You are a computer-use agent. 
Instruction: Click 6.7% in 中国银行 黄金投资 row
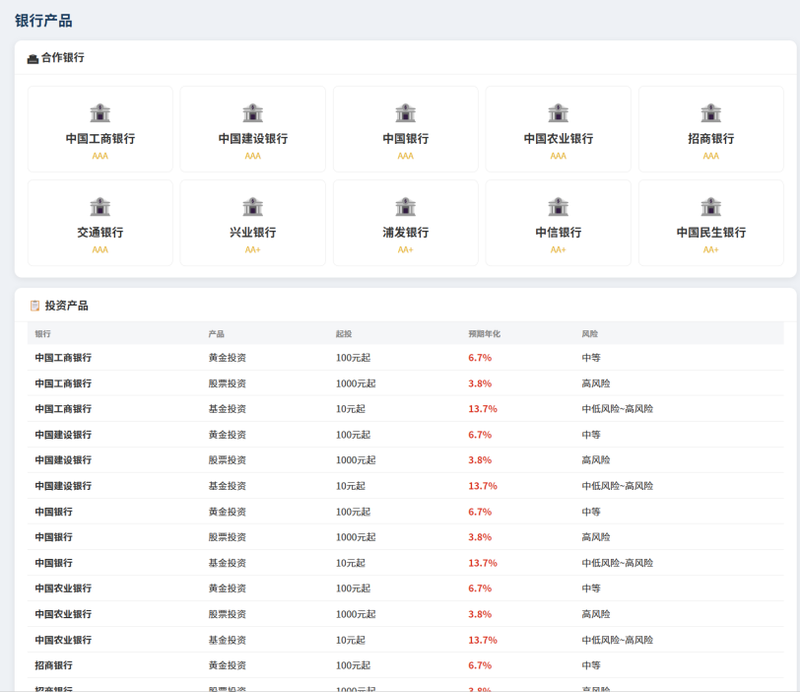480,511
